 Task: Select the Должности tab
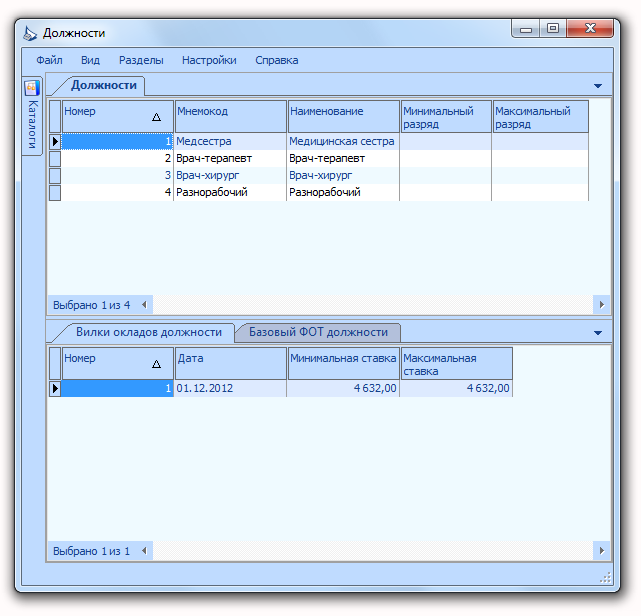(104, 85)
